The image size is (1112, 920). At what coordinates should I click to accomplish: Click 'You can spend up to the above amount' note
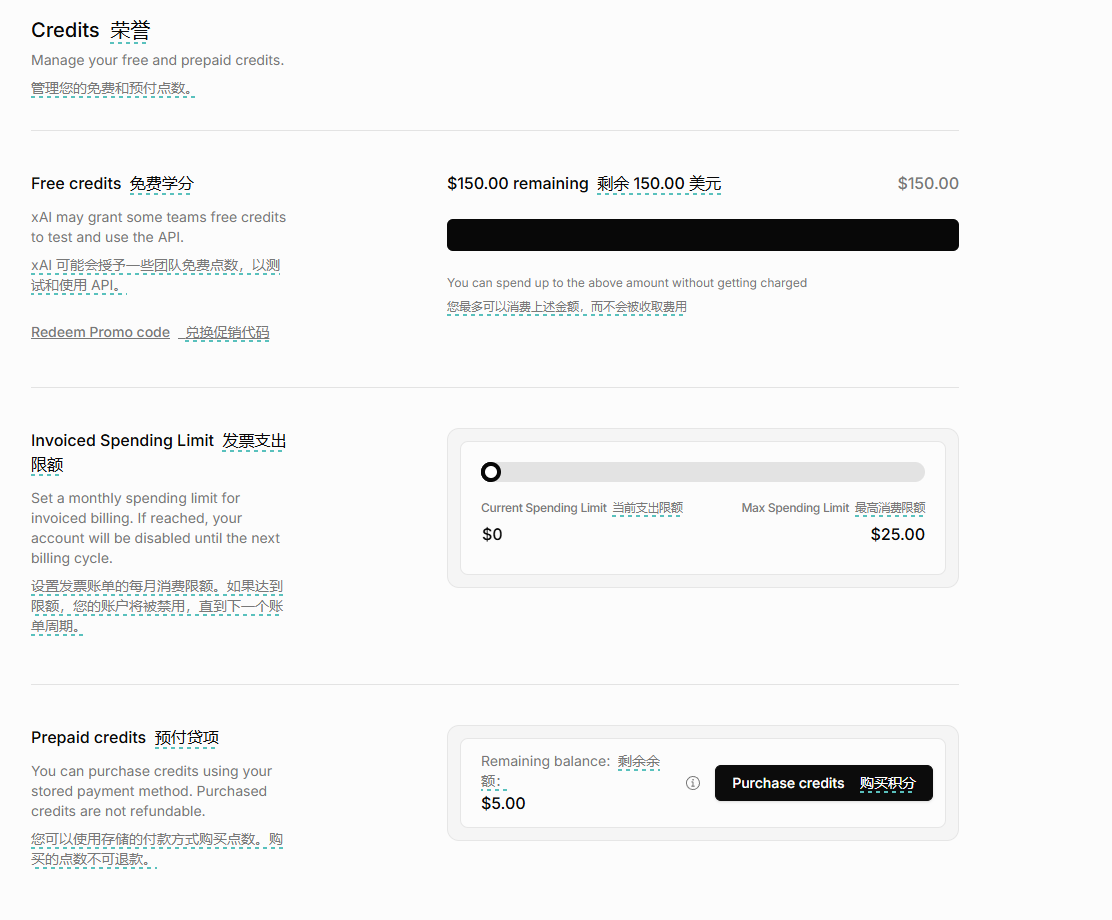[x=627, y=282]
